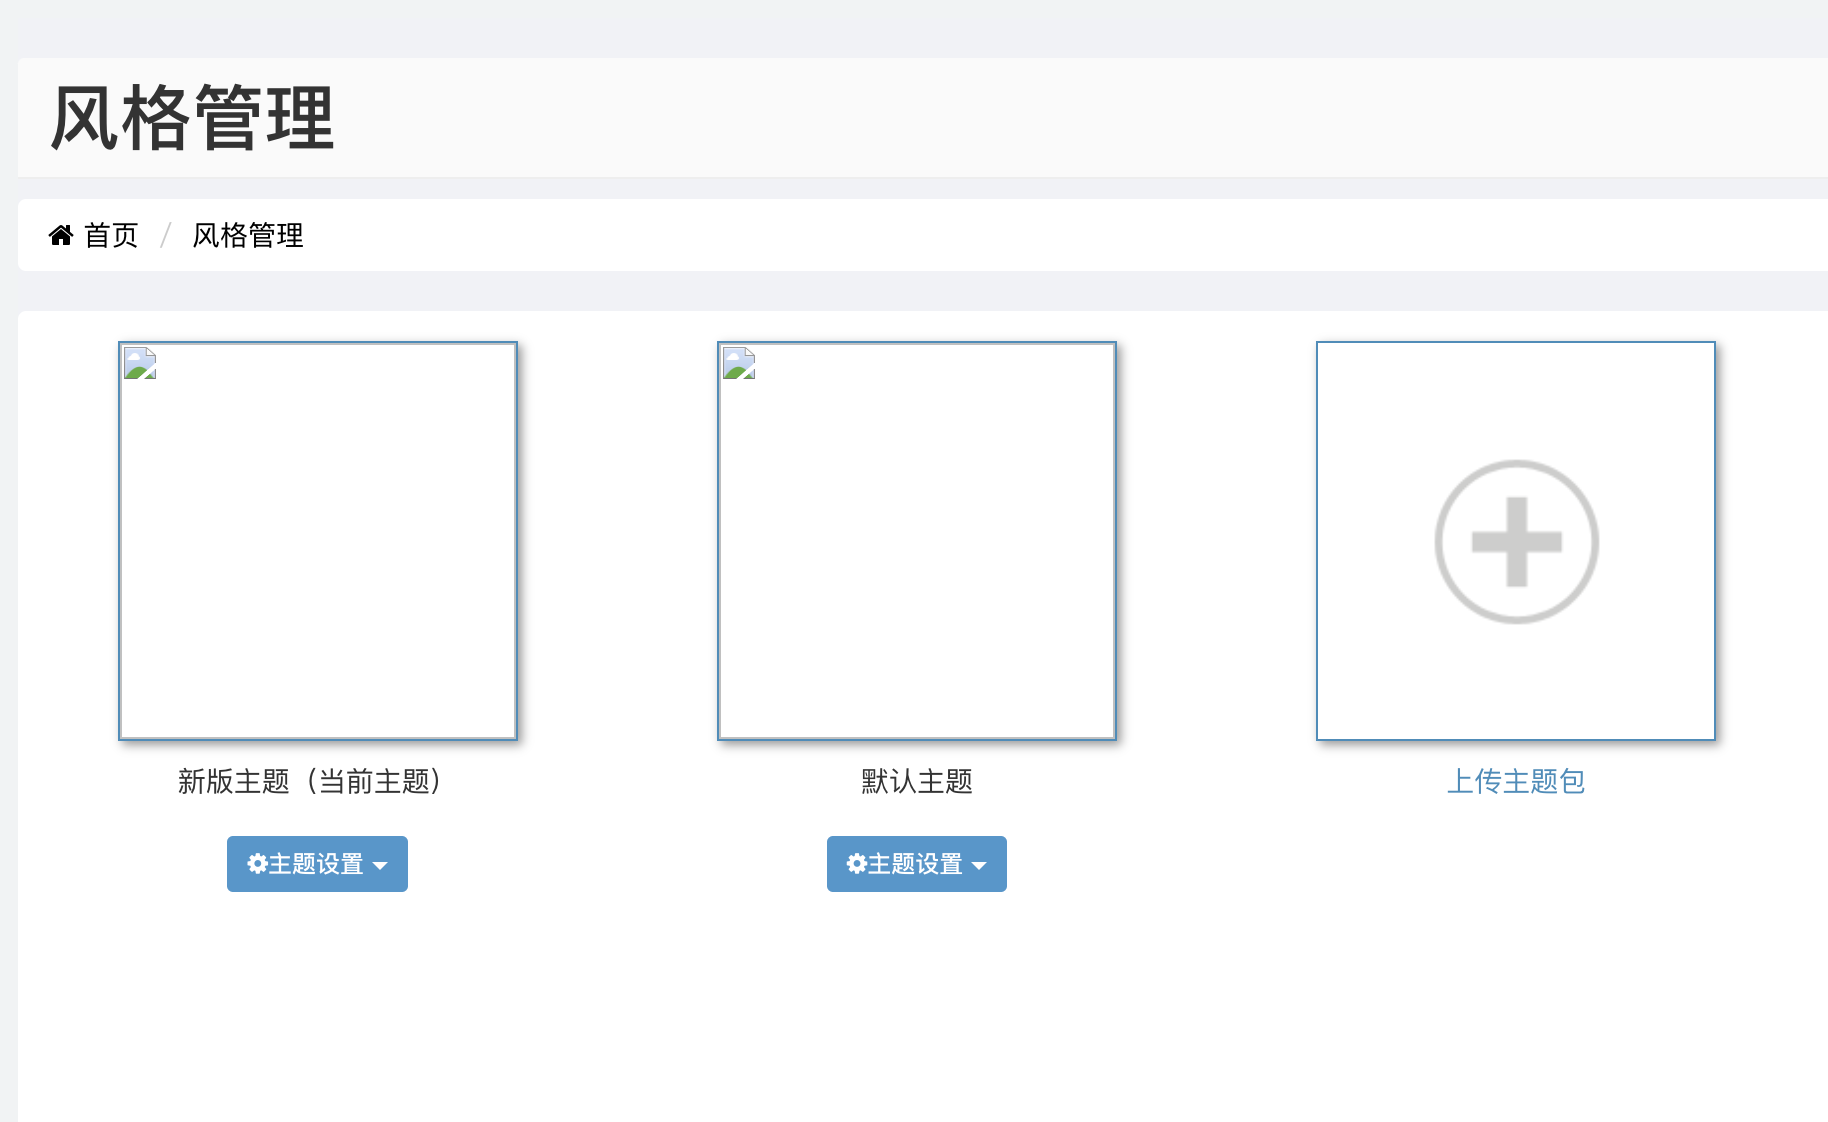The width and height of the screenshot is (1828, 1122).
Task: Click the plus icon to upload theme
Action: (1516, 541)
